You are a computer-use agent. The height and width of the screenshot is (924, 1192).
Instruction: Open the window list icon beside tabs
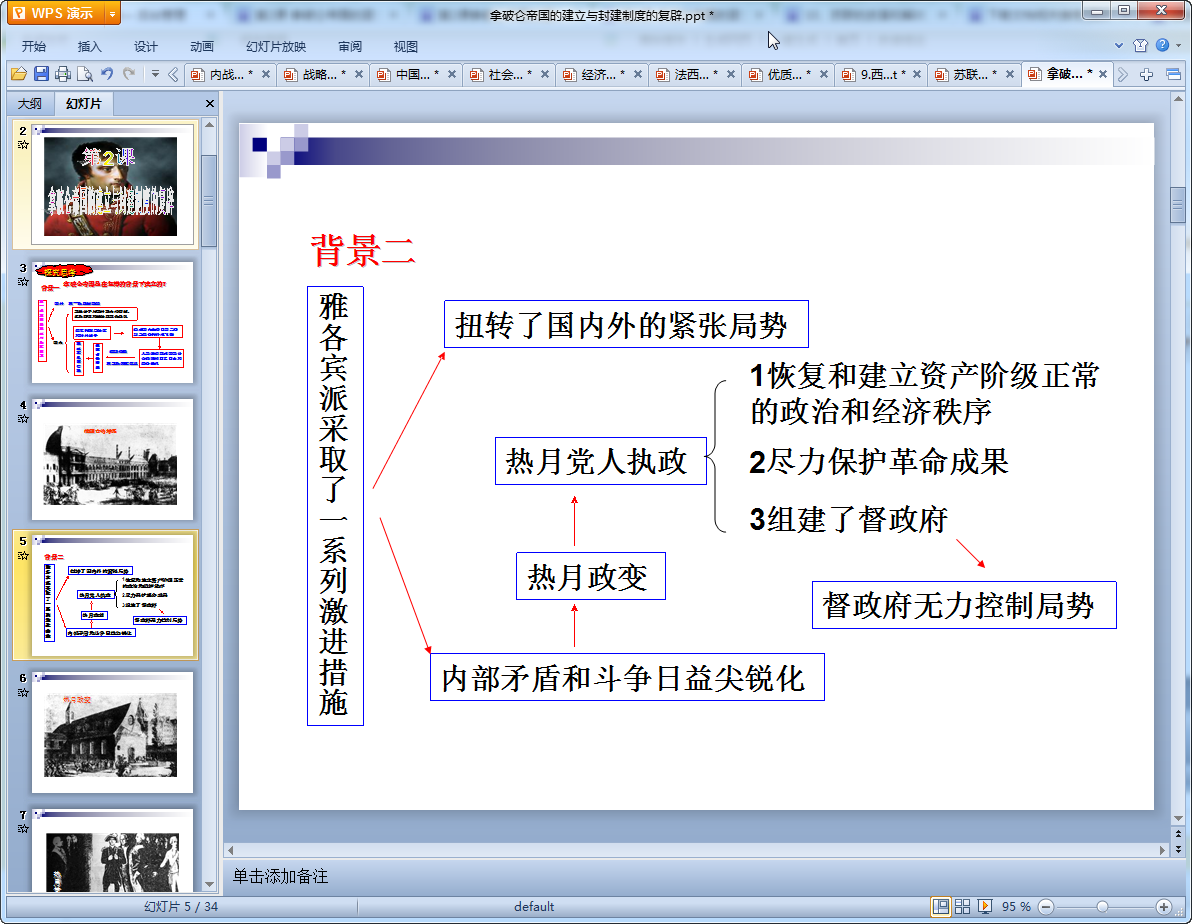[1173, 74]
